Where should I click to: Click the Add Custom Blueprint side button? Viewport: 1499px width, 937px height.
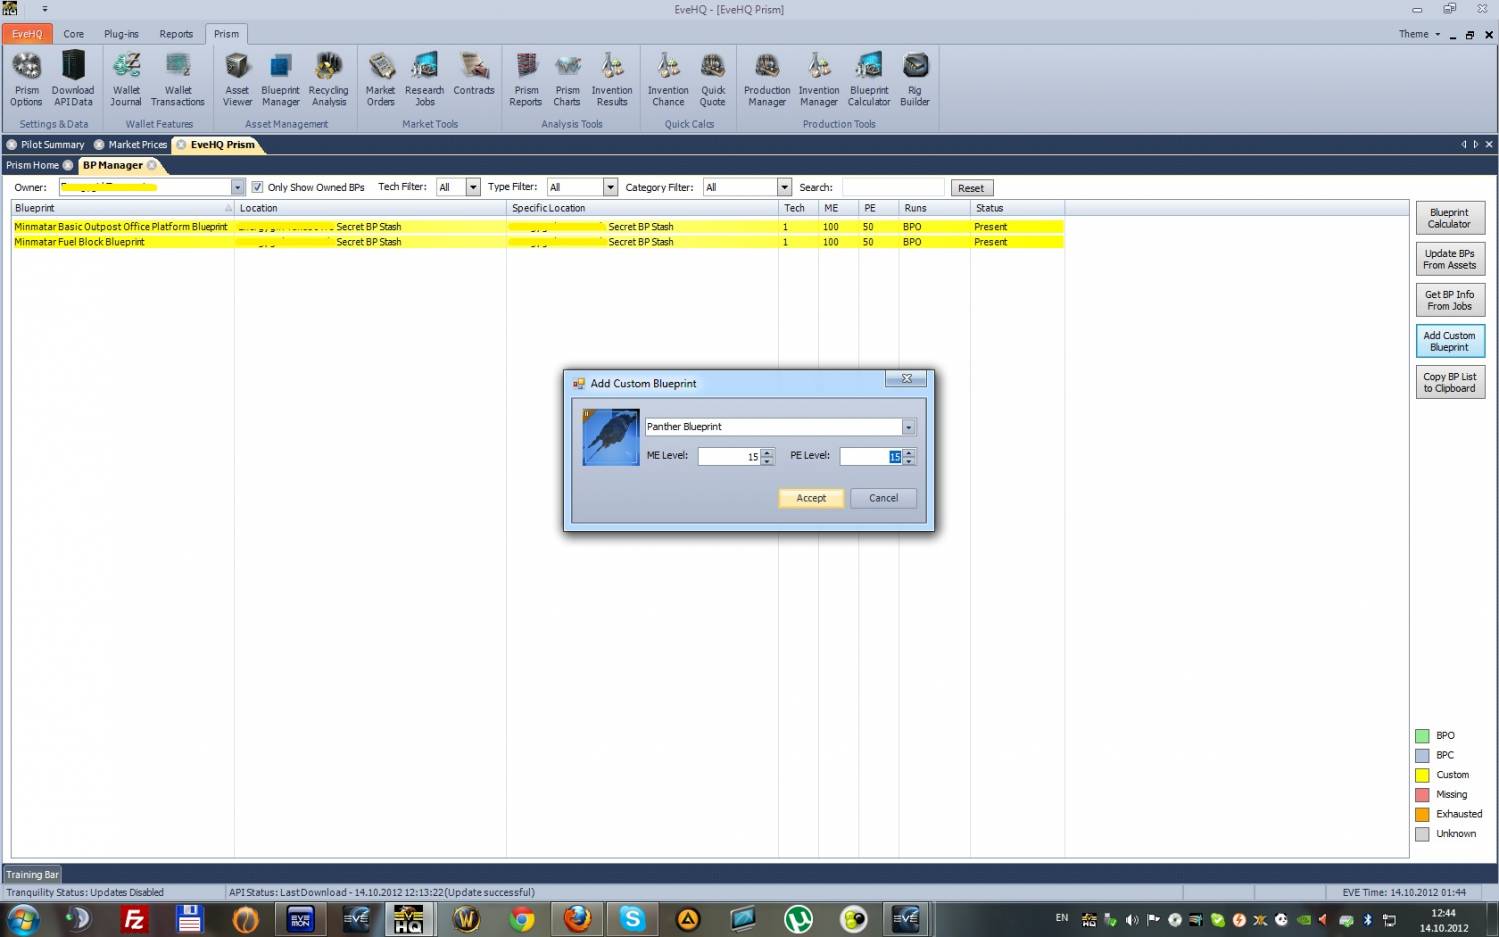coord(1449,341)
